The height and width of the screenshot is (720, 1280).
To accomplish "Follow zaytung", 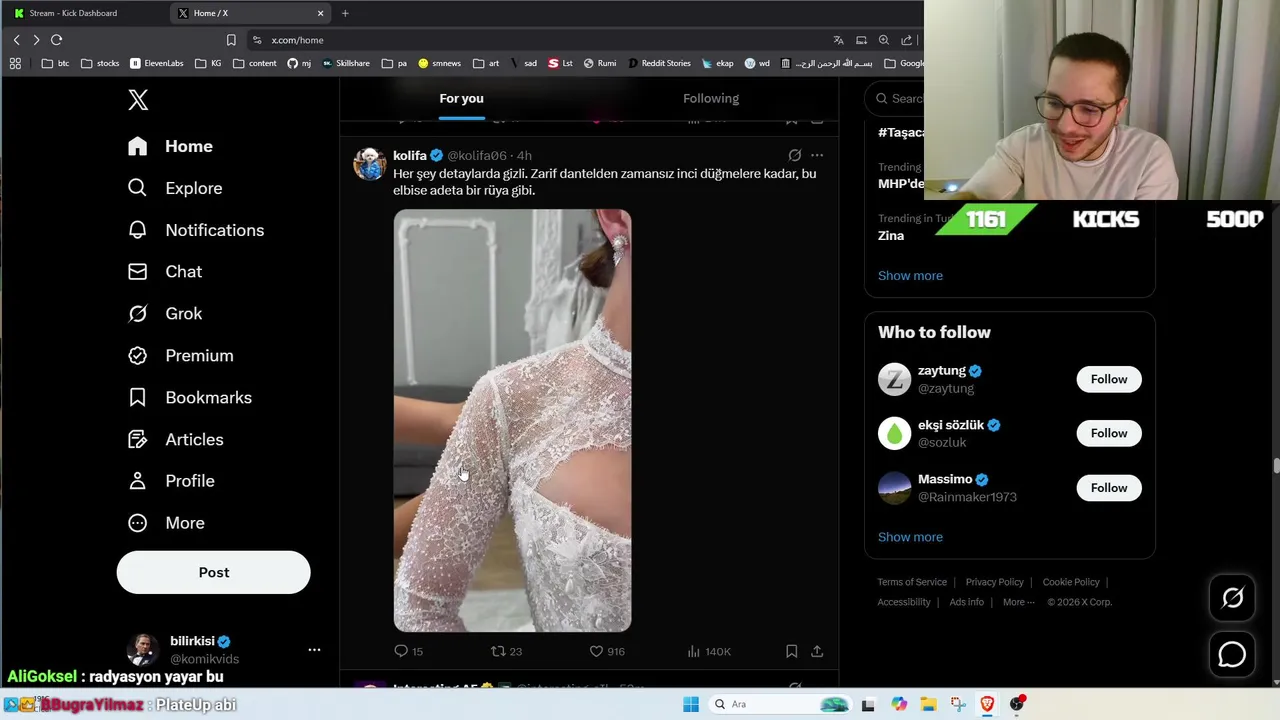I will tap(1109, 380).
